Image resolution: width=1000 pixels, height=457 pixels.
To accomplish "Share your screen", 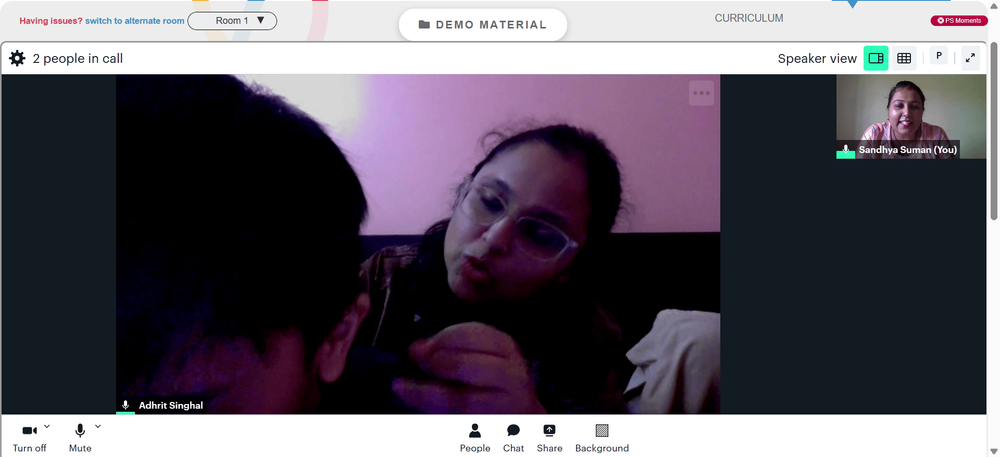I will coord(549,439).
